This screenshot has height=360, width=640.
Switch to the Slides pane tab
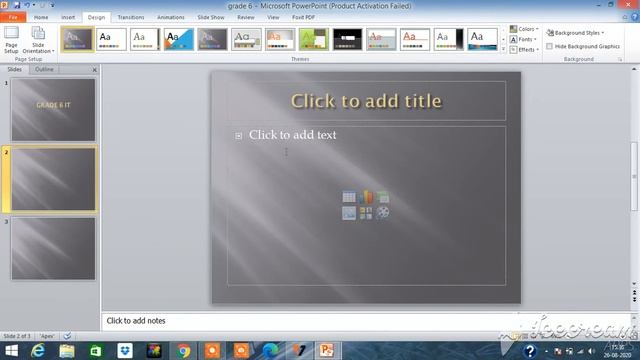point(14,69)
